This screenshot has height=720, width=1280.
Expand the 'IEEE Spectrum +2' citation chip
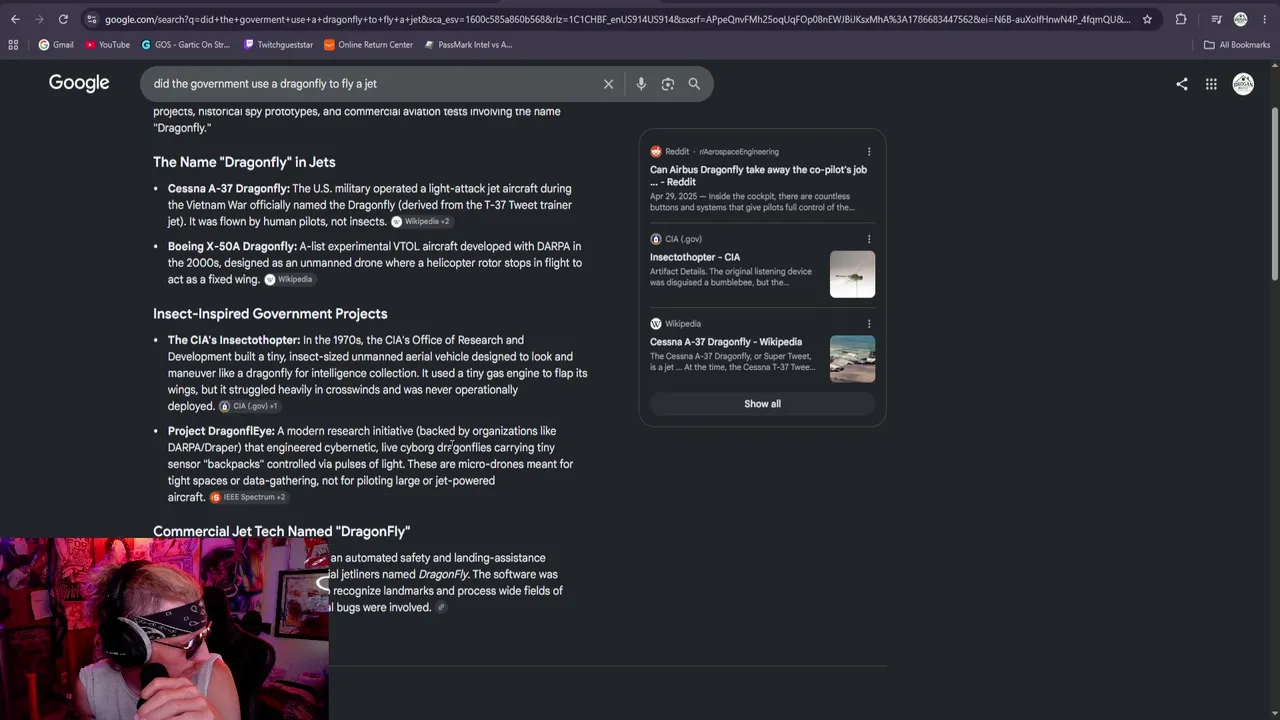coord(248,498)
